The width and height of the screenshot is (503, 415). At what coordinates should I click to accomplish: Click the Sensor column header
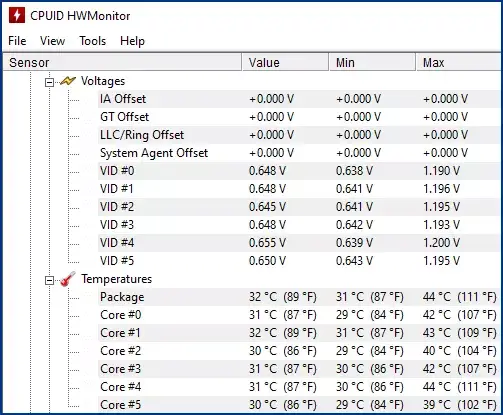coord(122,62)
